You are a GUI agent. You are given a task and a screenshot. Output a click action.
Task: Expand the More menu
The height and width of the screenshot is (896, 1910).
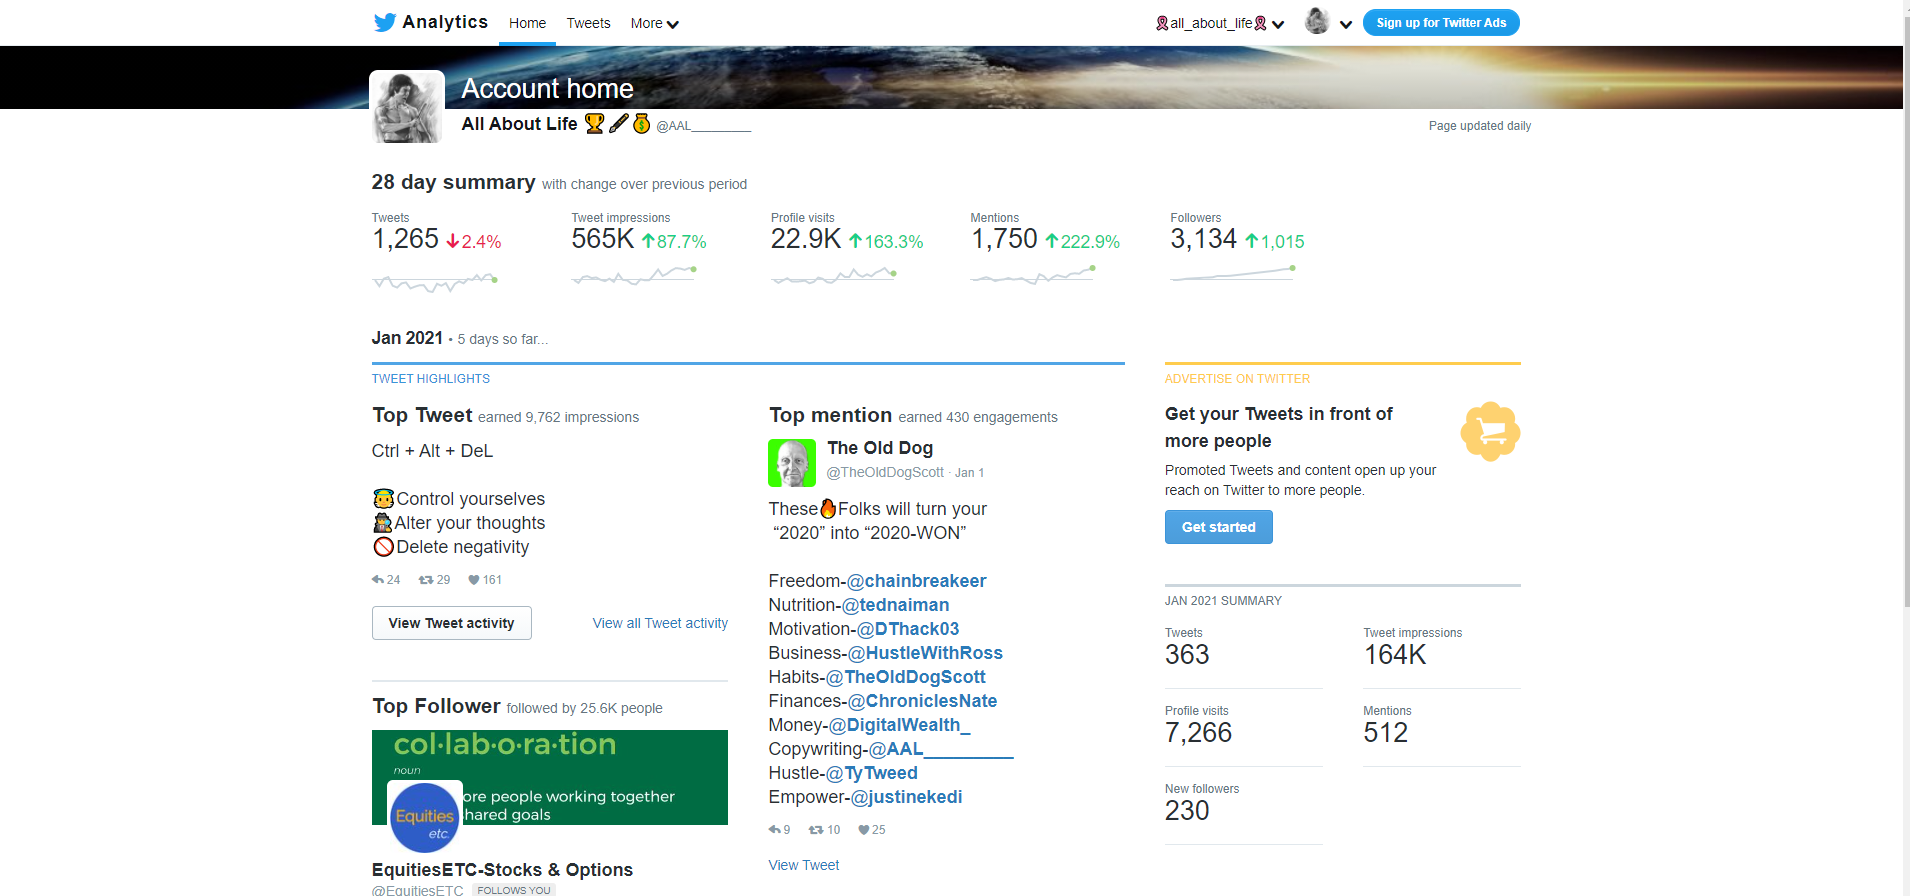[655, 23]
